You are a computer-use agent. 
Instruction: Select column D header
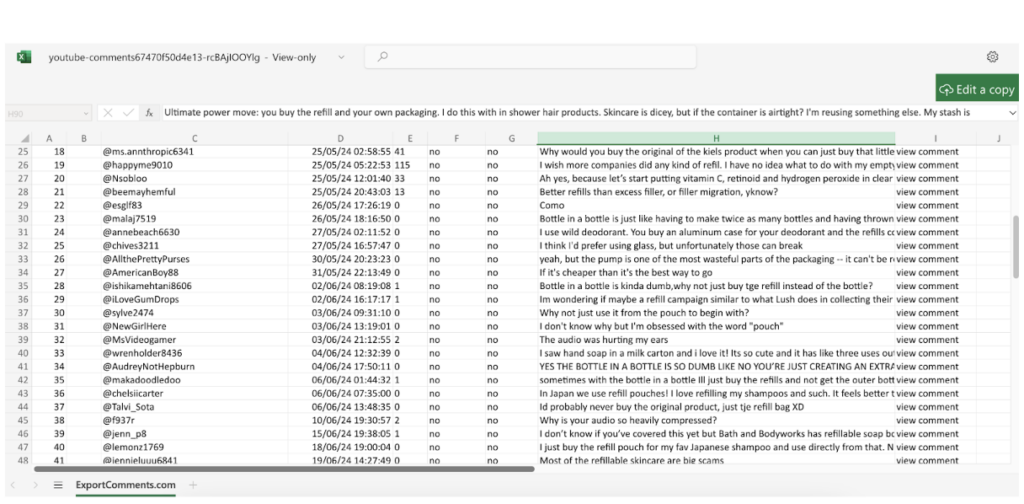click(340, 138)
